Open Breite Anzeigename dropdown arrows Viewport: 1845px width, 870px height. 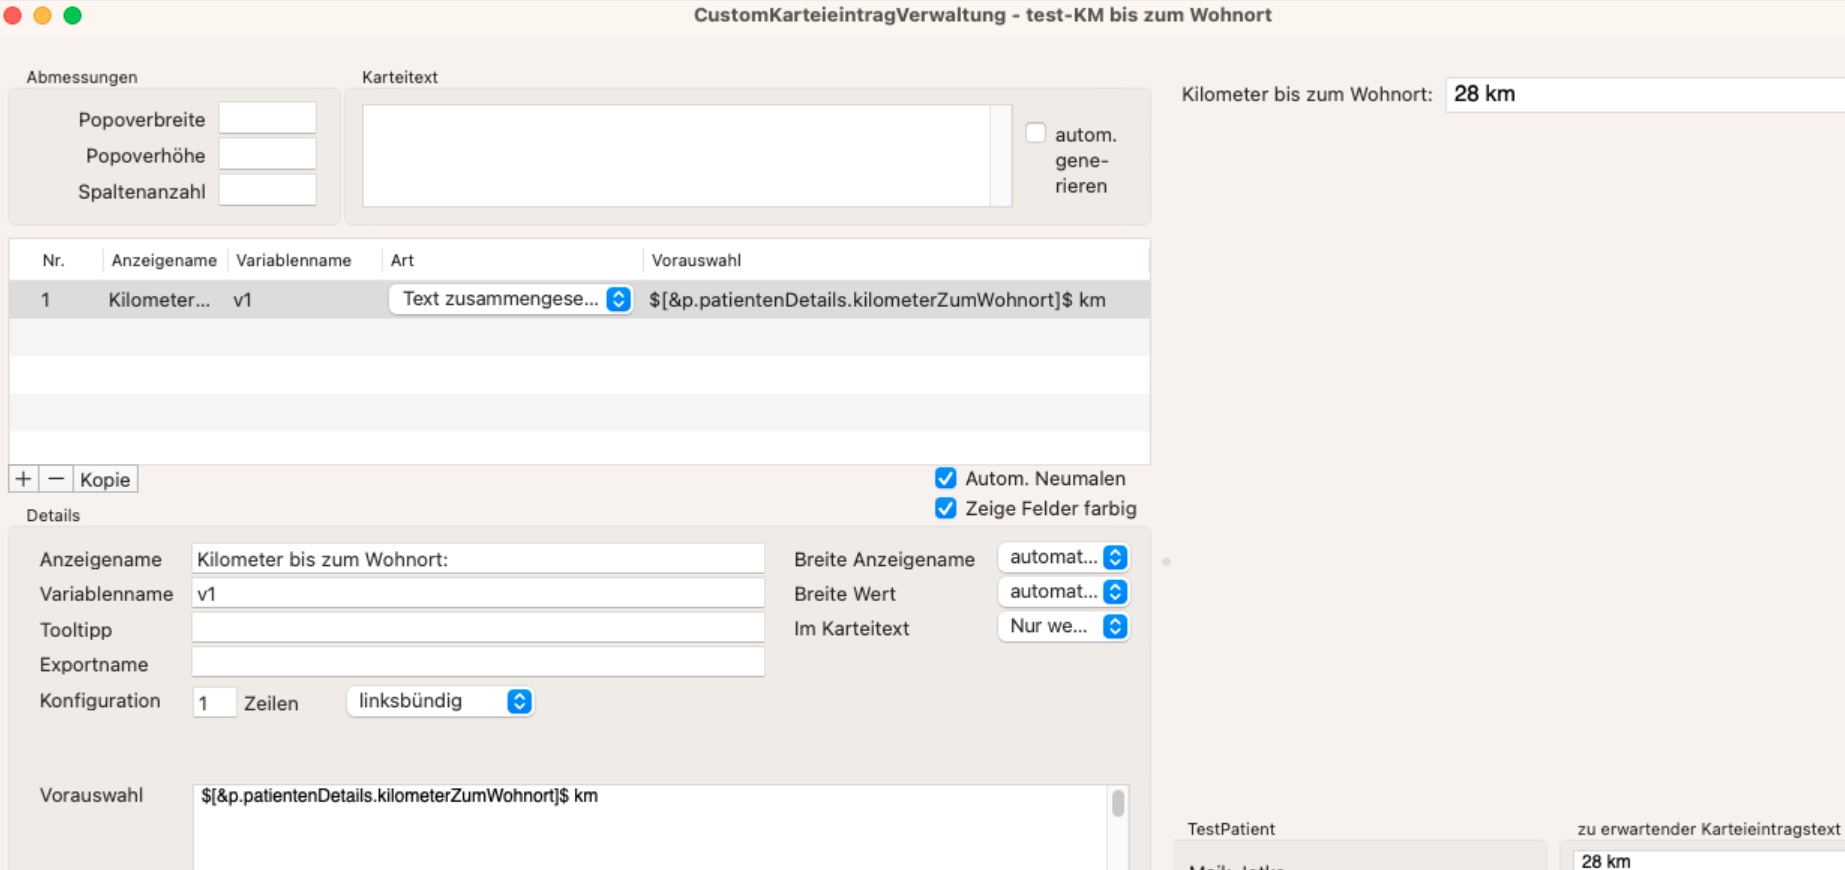(1115, 557)
